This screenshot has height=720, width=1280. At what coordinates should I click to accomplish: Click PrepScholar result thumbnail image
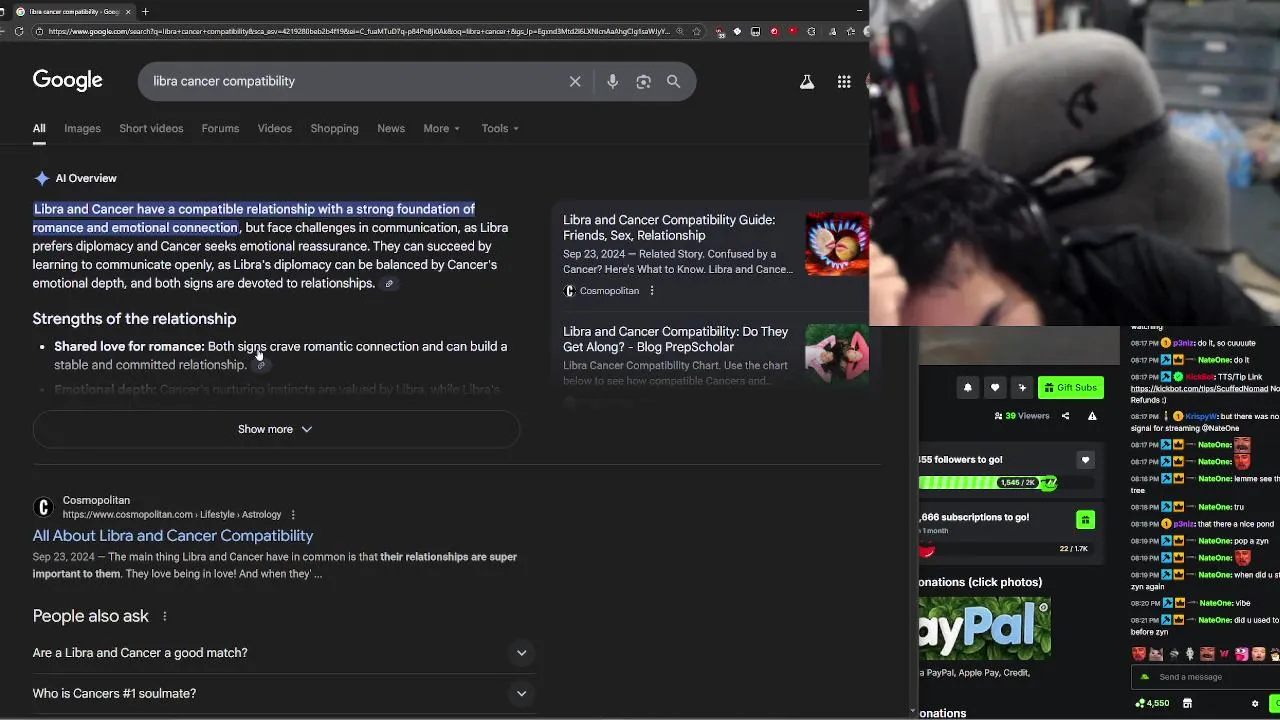pos(837,353)
